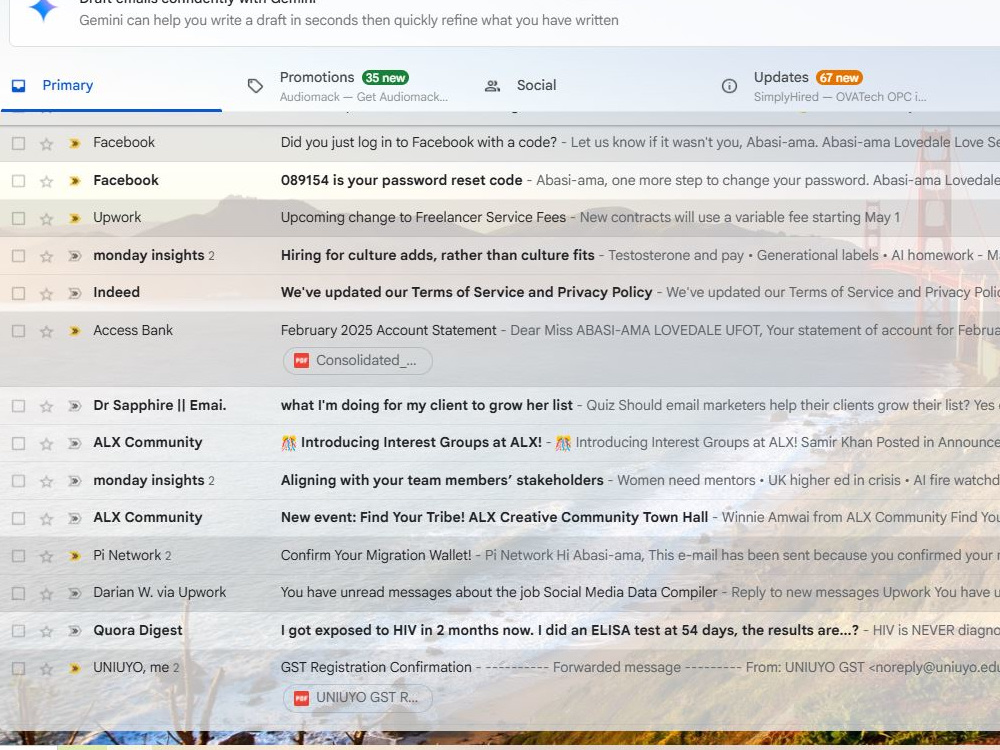Tick the UNIUYO, me email checkbox
This screenshot has width=1000, height=750.
coord(18,668)
